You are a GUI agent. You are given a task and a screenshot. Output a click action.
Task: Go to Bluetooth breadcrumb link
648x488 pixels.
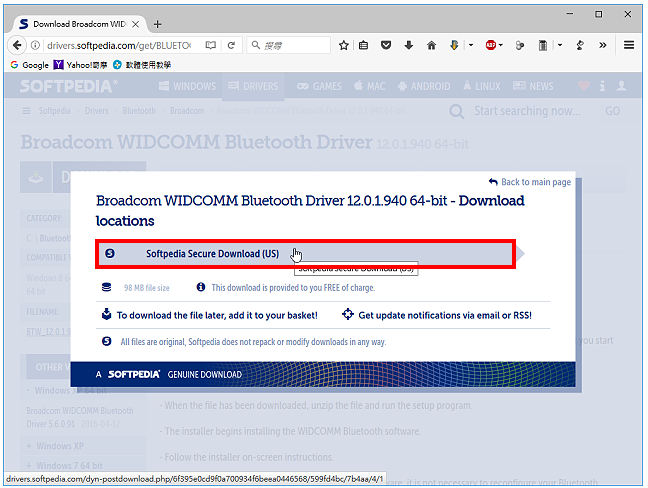139,111
